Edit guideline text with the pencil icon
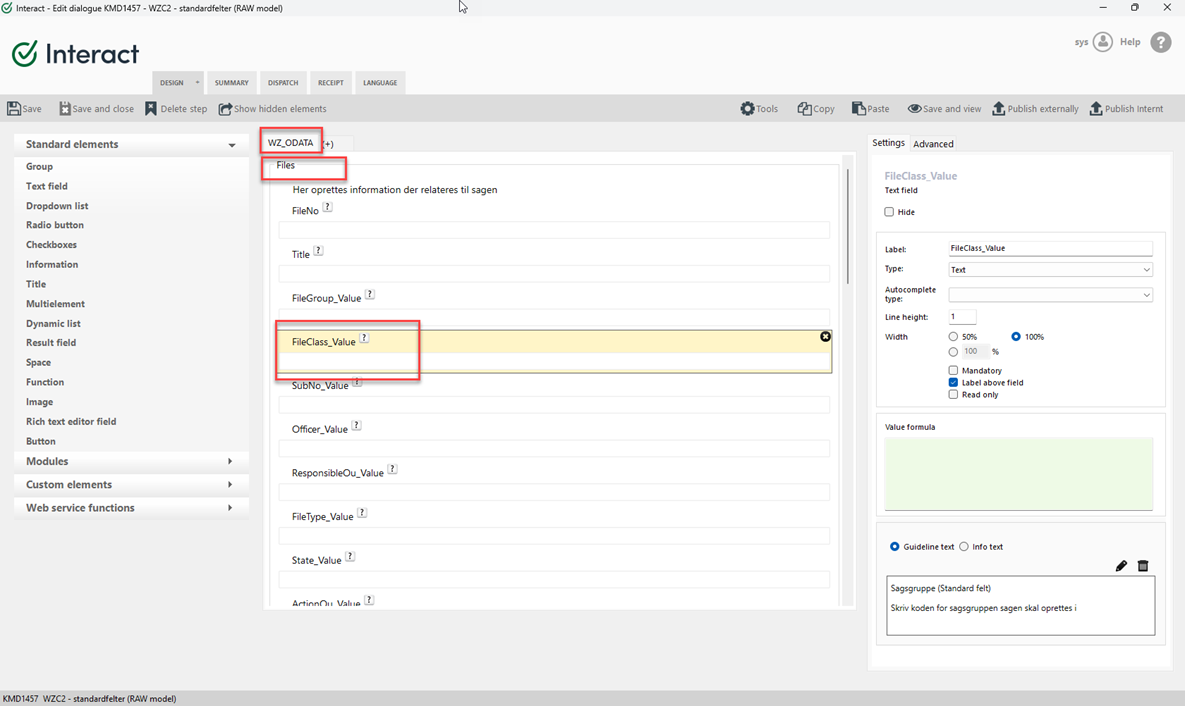The image size is (1185, 706). [x=1121, y=566]
